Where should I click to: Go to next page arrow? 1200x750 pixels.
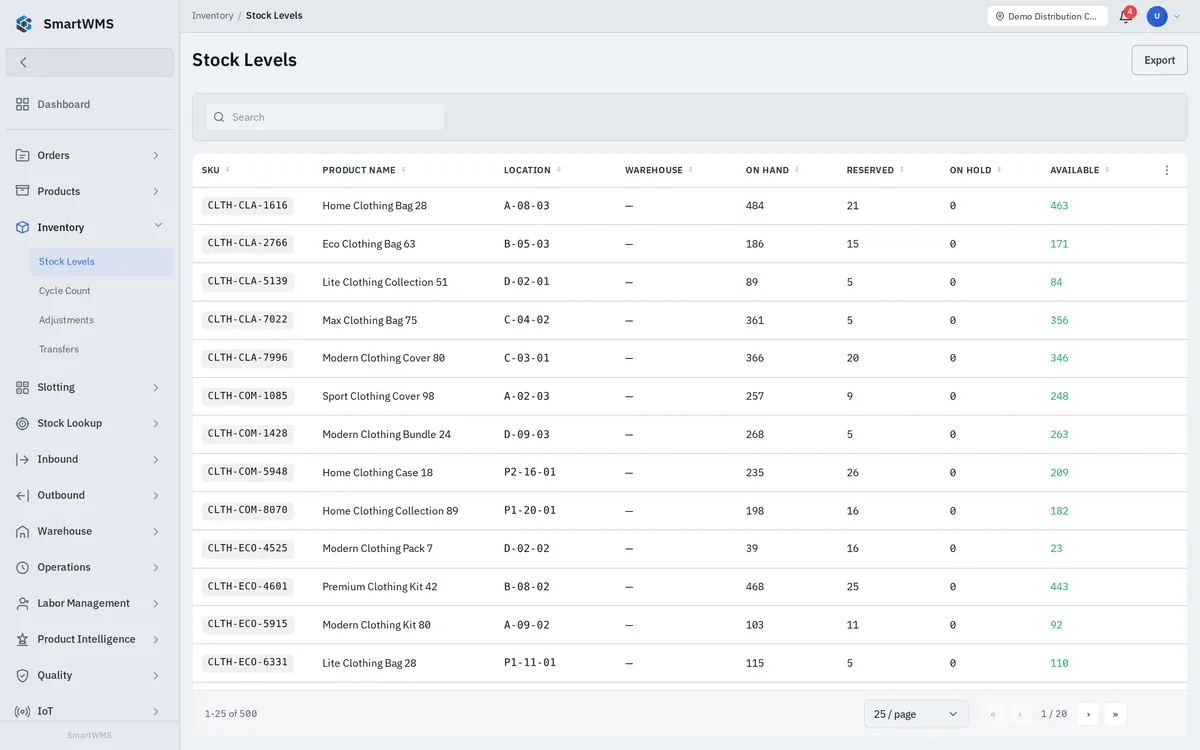pos(1088,714)
